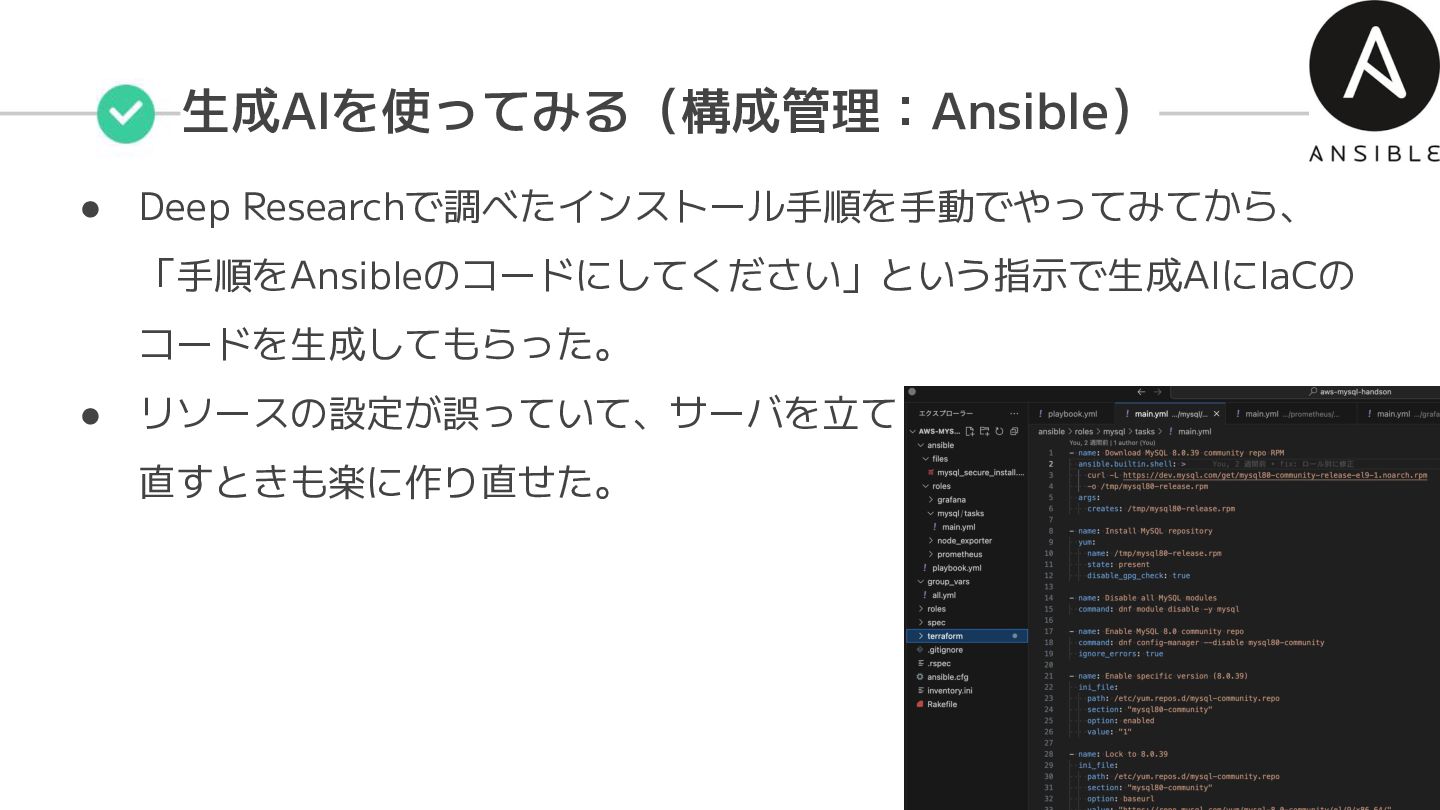The image size is (1440, 810).
Task: Switch to the playbook.yml tab
Action: tap(1071, 413)
